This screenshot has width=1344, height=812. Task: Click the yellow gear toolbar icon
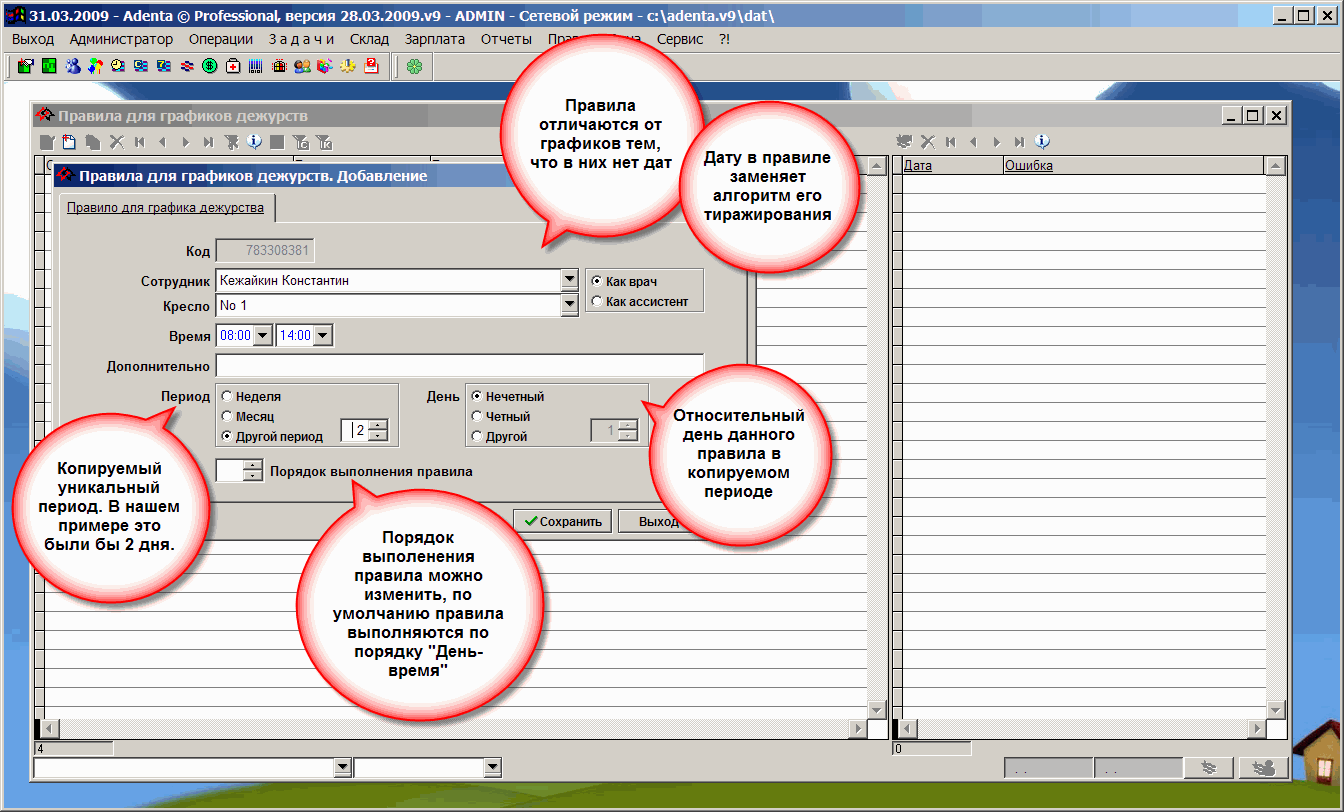[348, 67]
